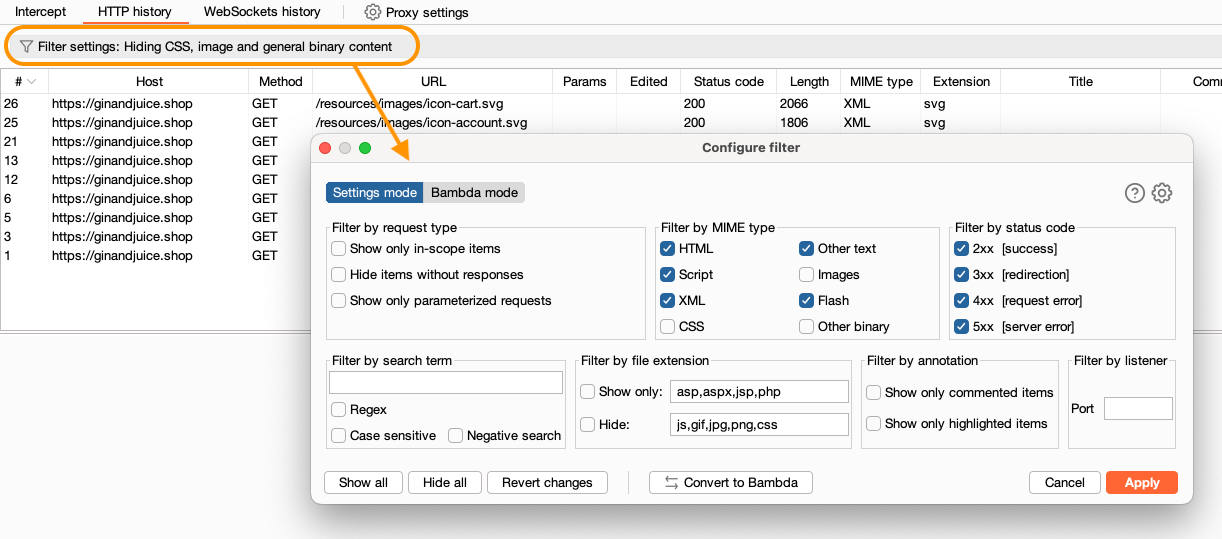This screenshot has height=539, width=1222.
Task: Click the funnel filter icon in filter bar
Action: coord(26,47)
